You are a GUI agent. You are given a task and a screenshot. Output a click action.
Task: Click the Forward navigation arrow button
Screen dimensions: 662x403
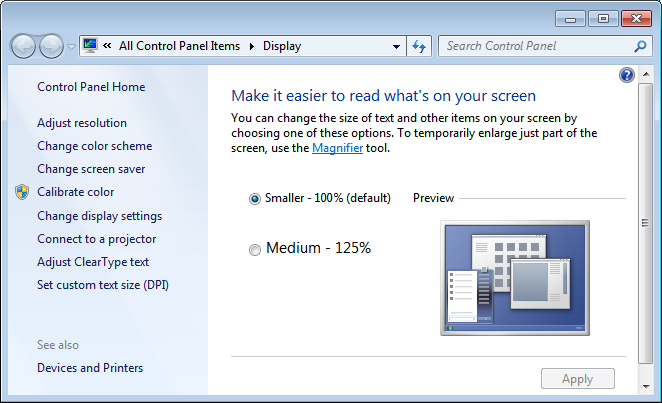52,46
